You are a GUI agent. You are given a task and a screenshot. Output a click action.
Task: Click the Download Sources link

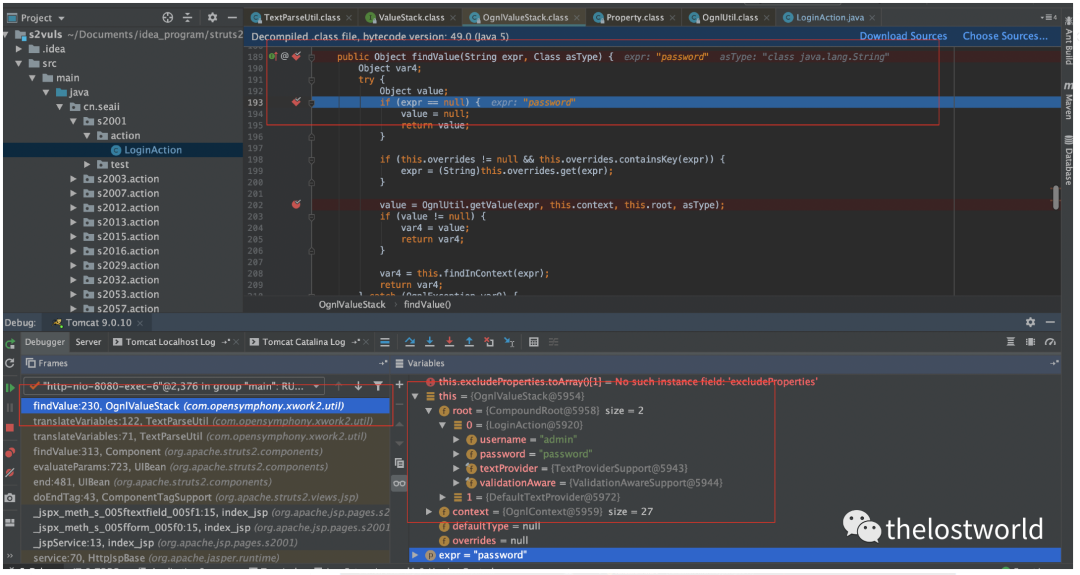pyautogui.click(x=903, y=36)
